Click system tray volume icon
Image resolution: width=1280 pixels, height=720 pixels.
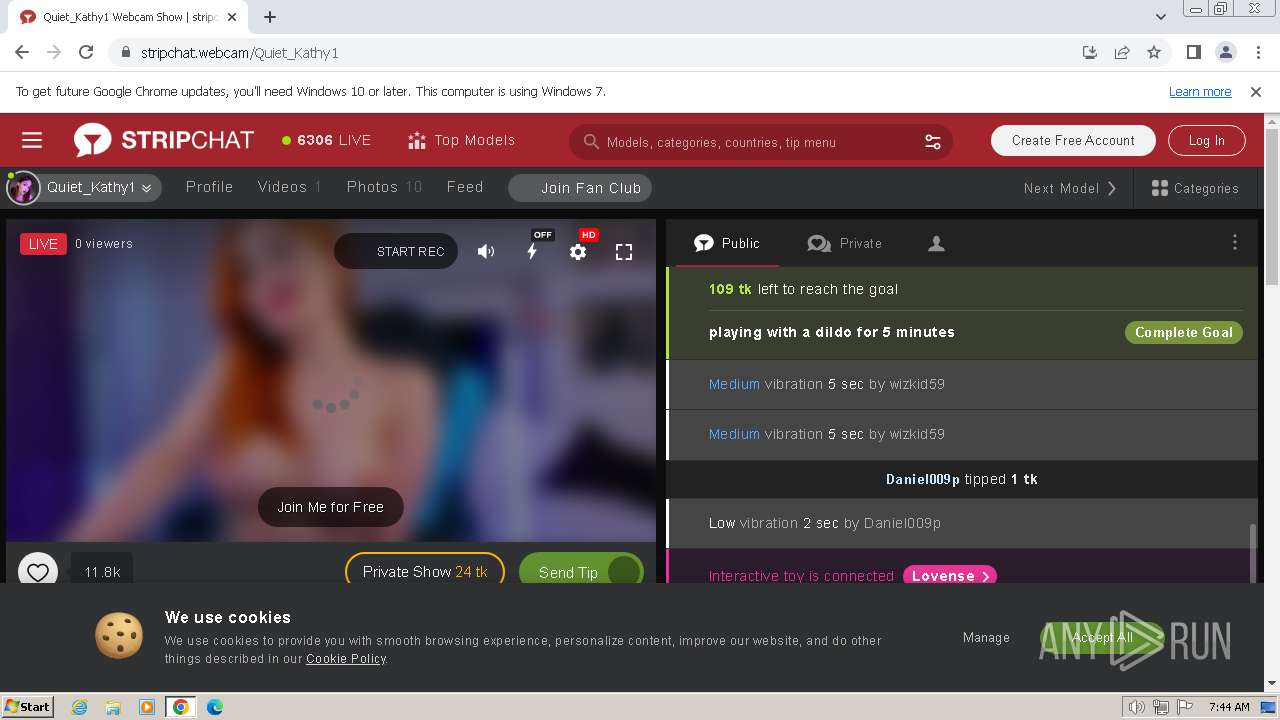(1136, 707)
